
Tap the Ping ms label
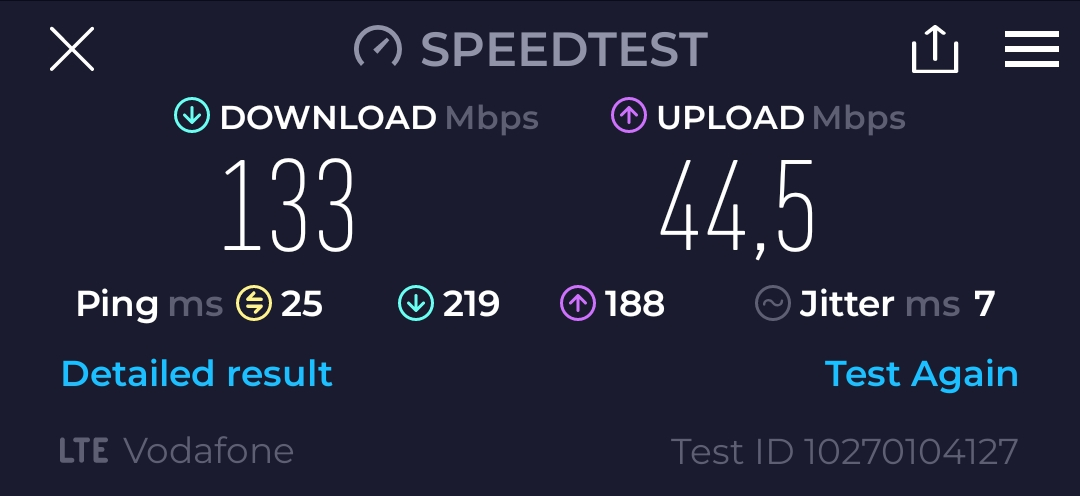[x=149, y=305]
